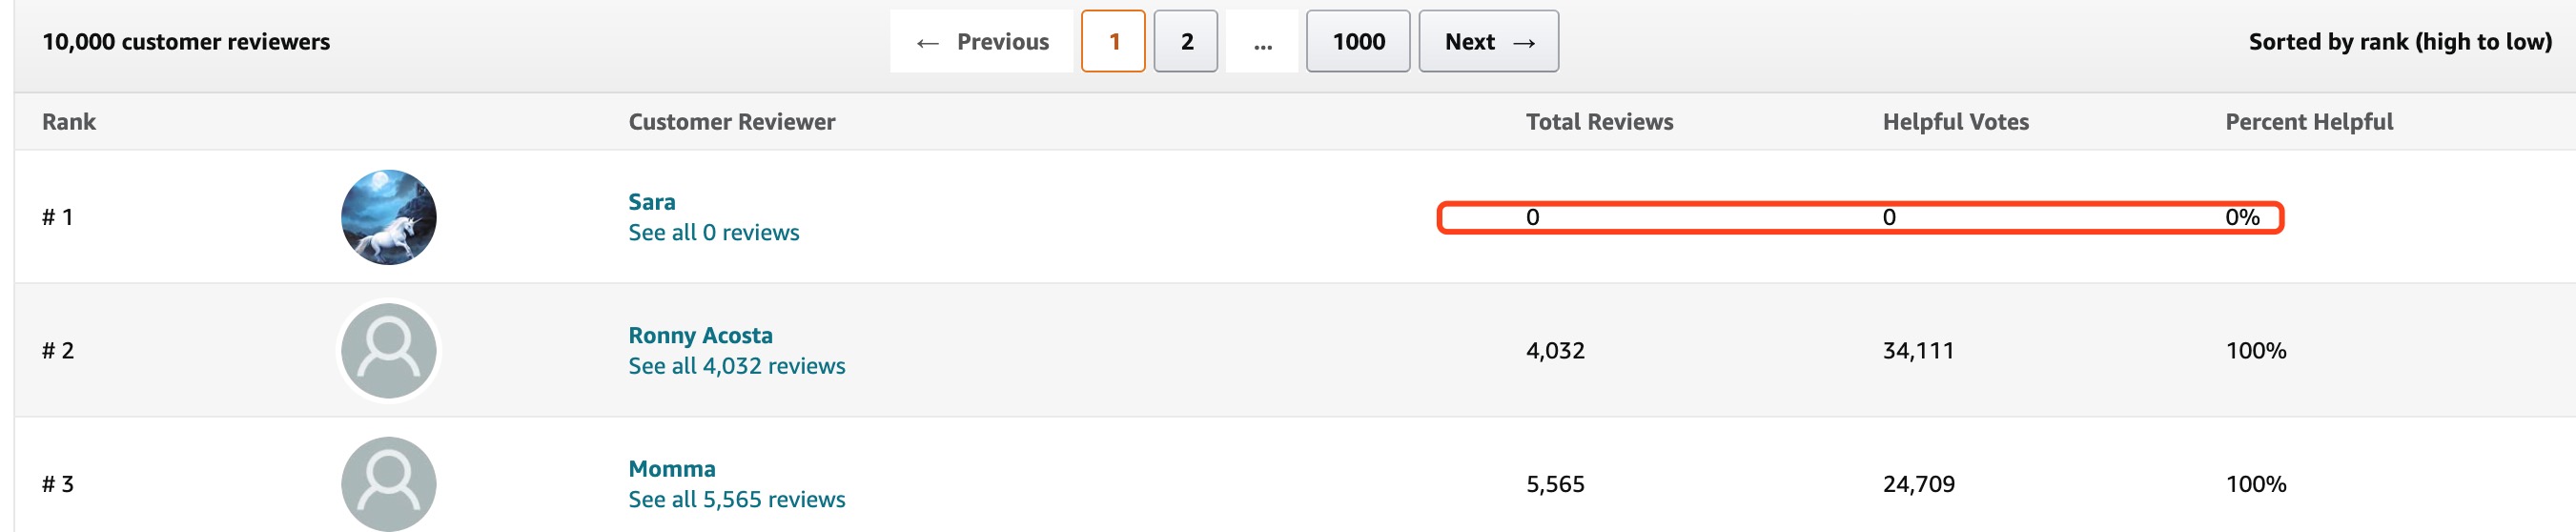Viewport: 2576px width, 532px height.
Task: Open Sara's unicorn profile picture
Action: [389, 217]
